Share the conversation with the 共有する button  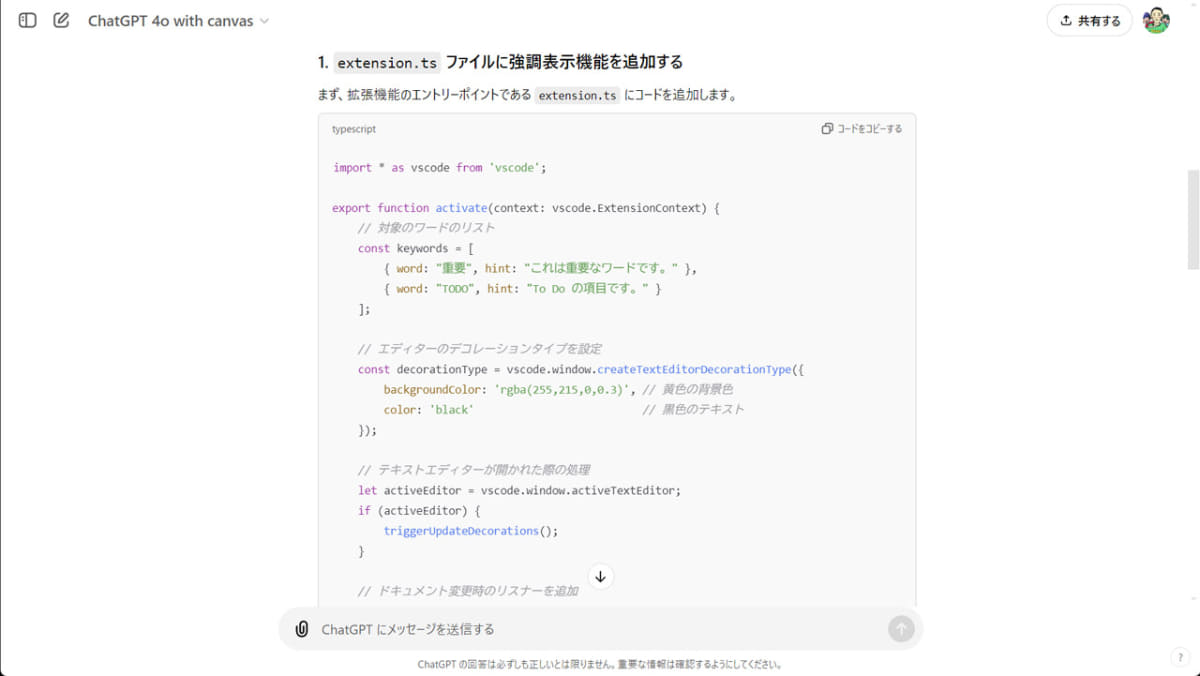[1089, 20]
